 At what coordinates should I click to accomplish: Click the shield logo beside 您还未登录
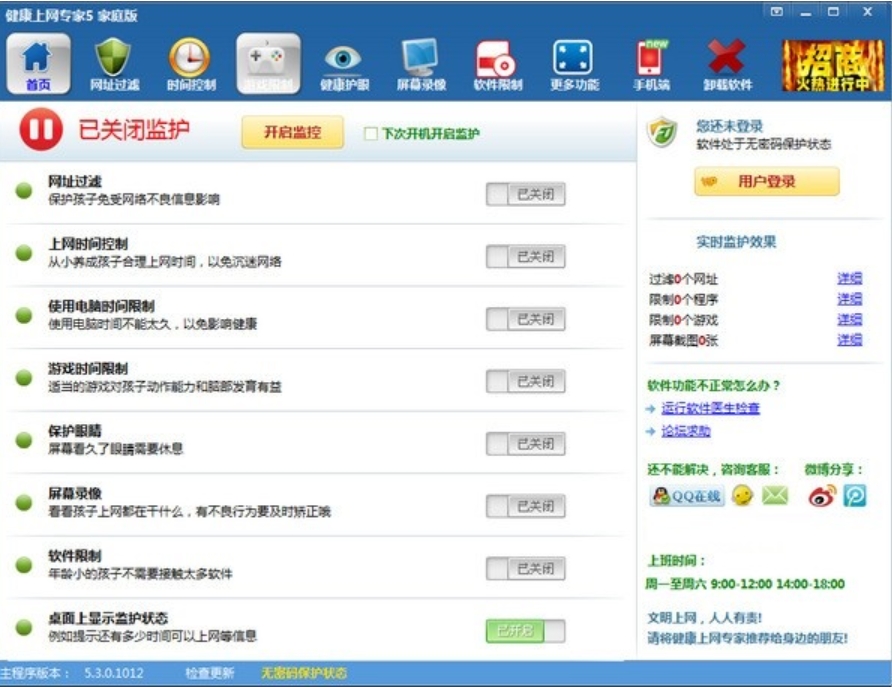[x=662, y=132]
